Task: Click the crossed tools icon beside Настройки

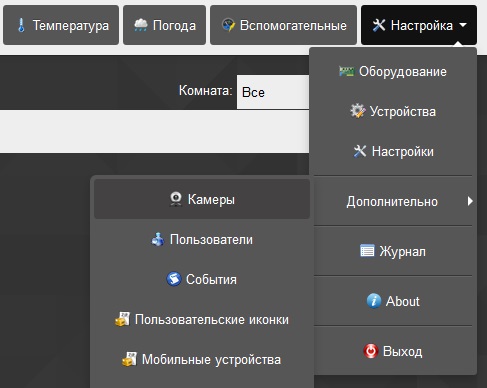Action: (x=360, y=151)
